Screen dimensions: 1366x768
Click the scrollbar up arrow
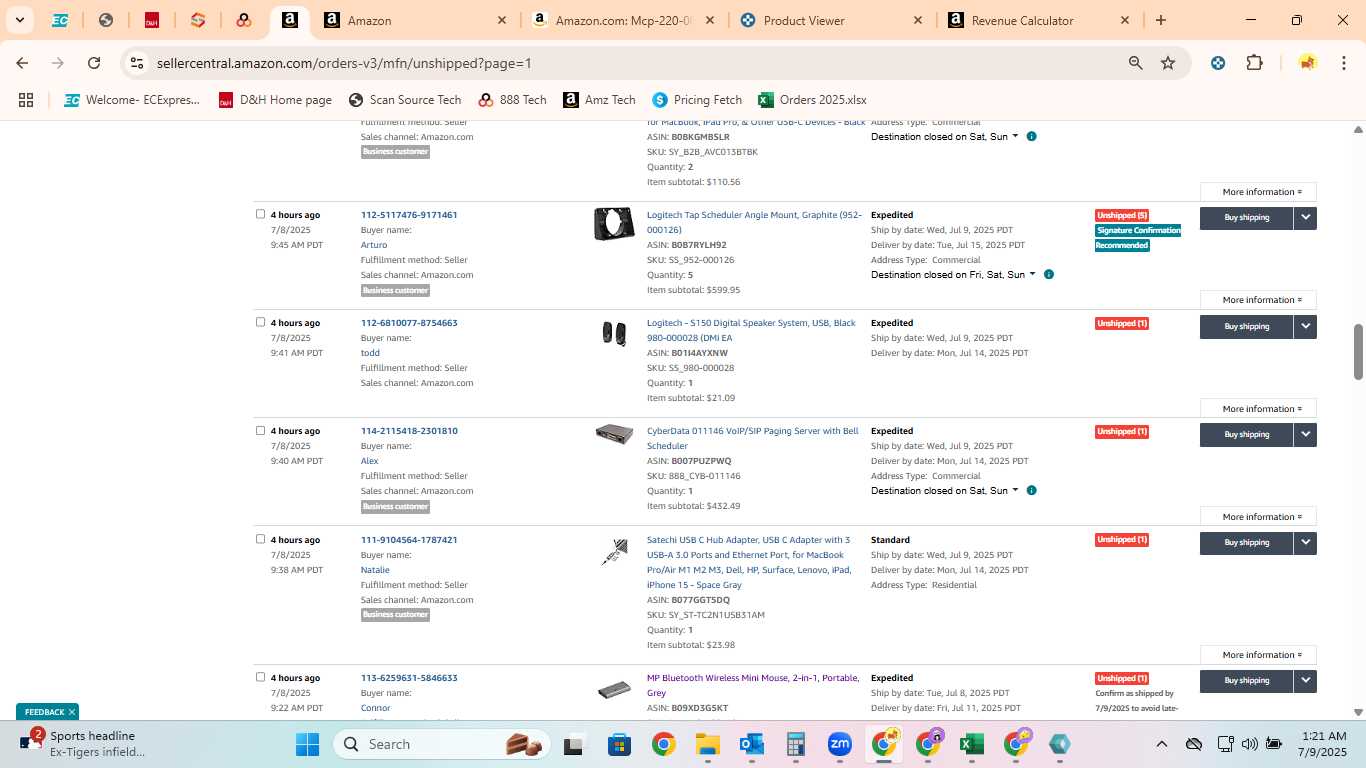coord(1358,129)
